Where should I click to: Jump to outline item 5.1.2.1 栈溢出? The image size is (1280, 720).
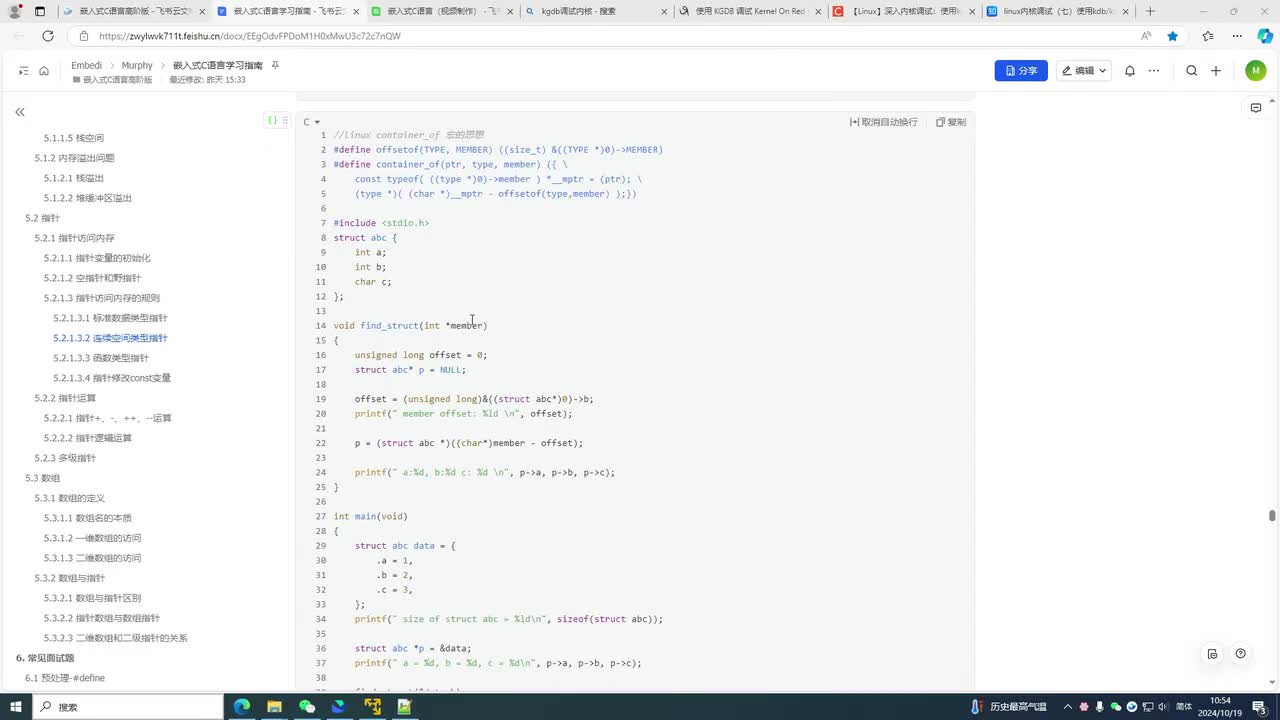click(74, 178)
